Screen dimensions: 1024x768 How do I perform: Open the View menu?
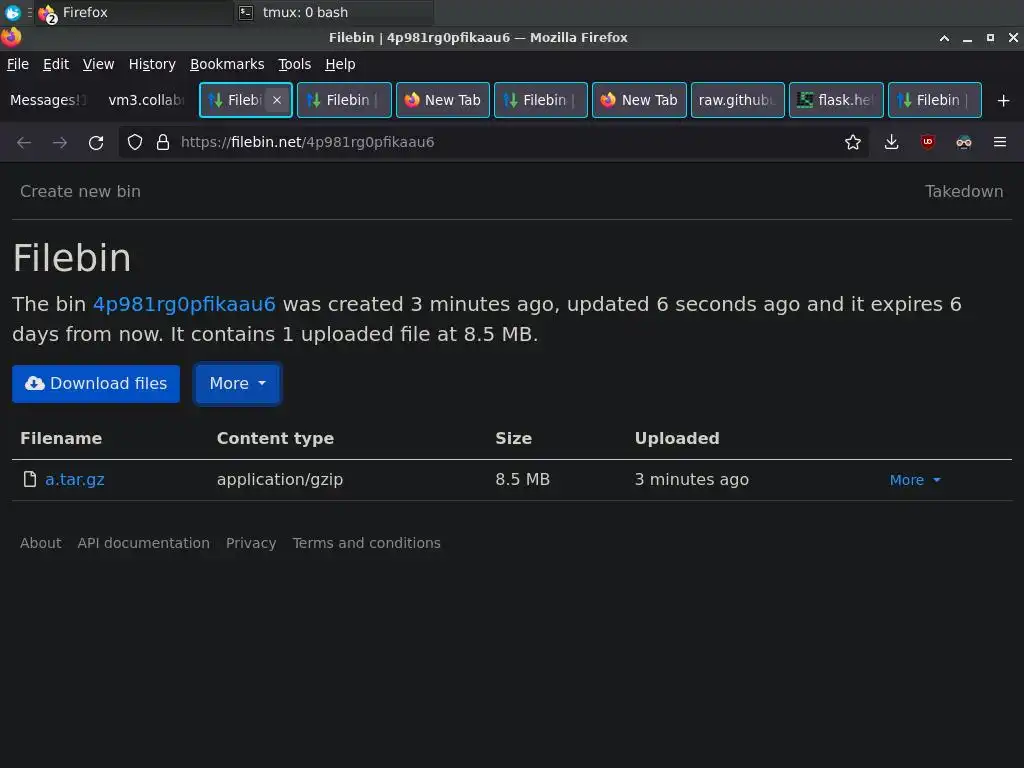point(98,64)
